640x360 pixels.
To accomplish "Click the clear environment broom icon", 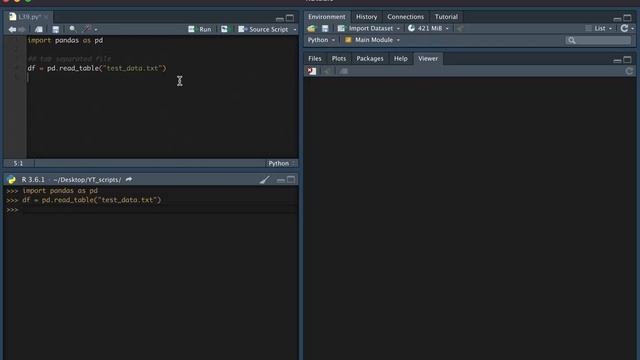I will [x=460, y=28].
